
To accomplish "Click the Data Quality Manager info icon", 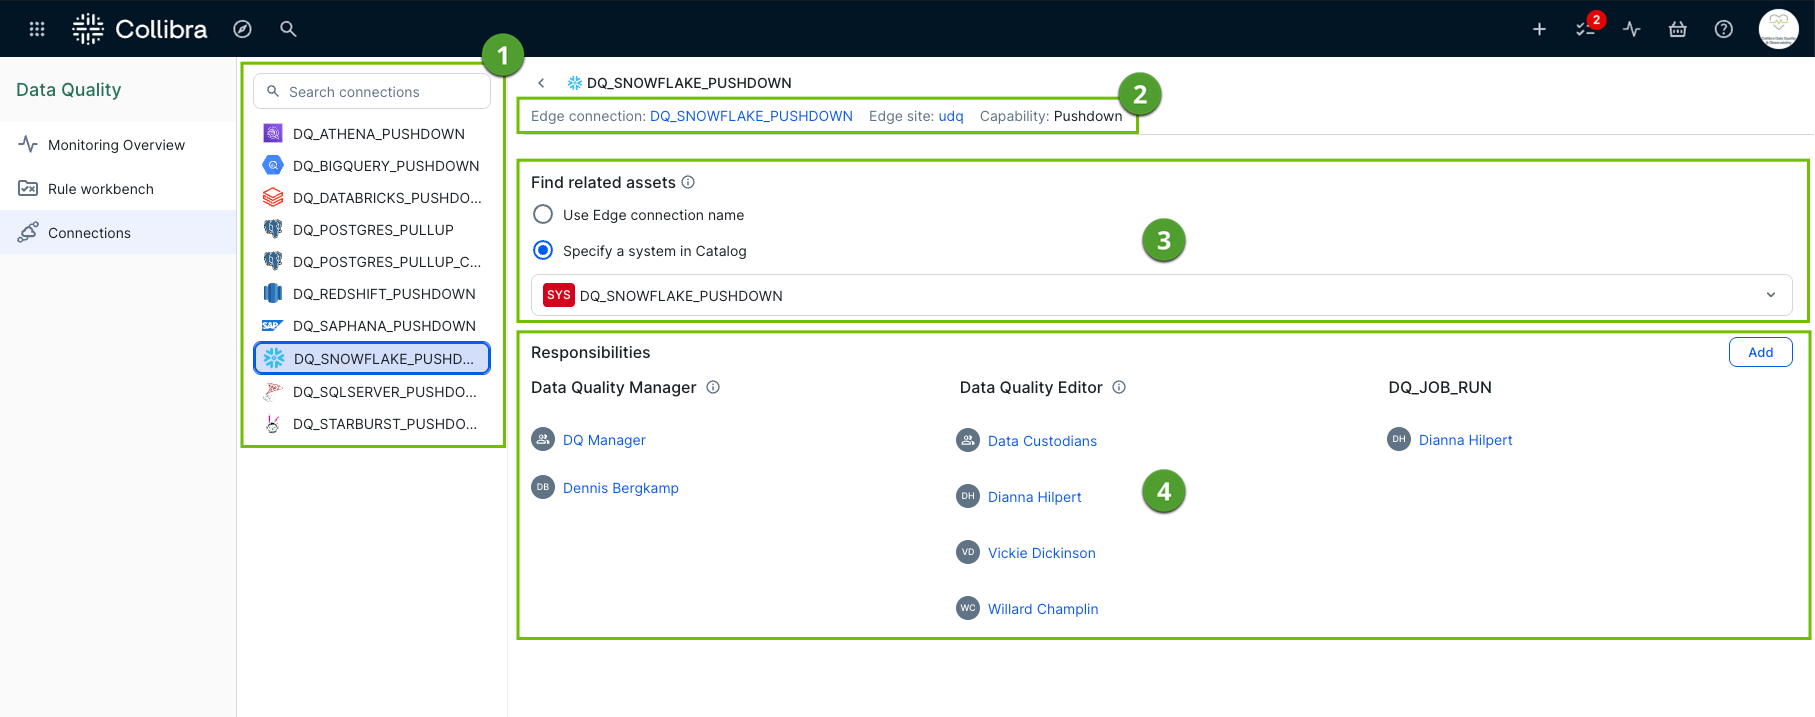I will pyautogui.click(x=713, y=387).
